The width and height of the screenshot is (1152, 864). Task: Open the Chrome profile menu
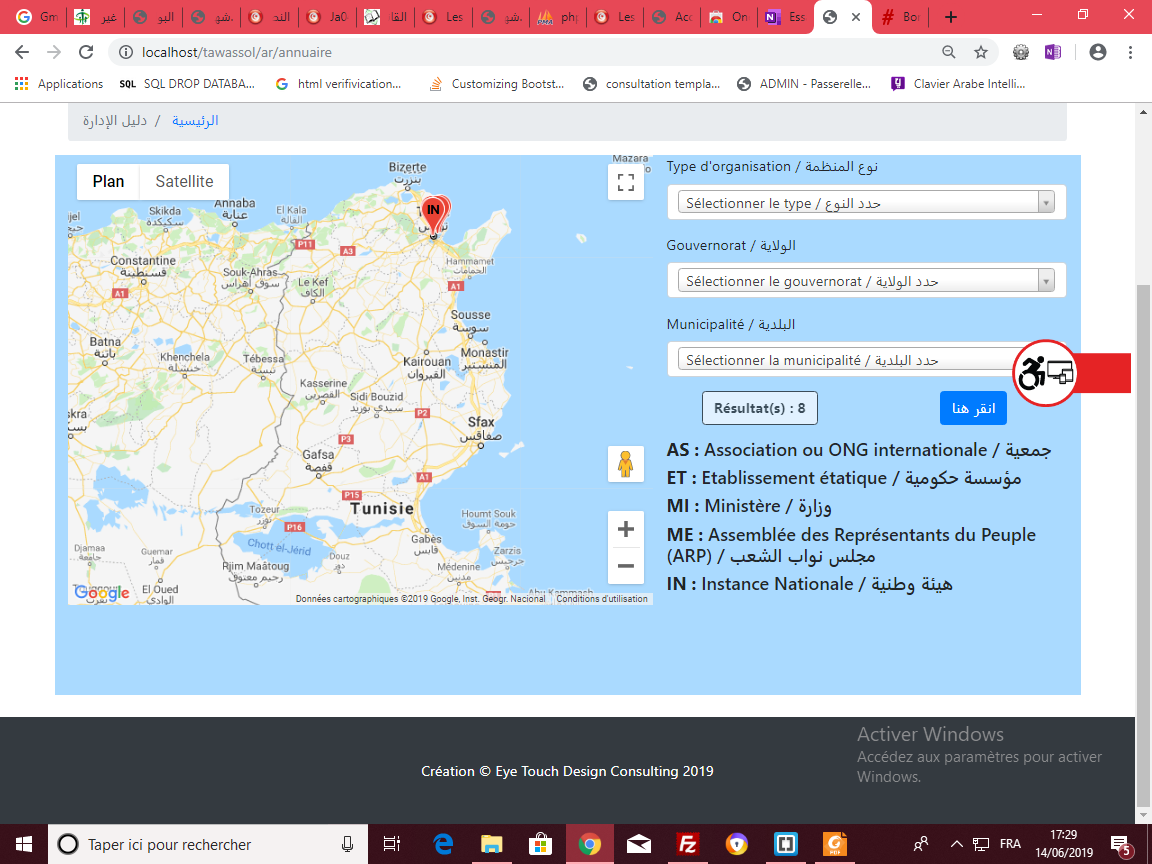1098,52
